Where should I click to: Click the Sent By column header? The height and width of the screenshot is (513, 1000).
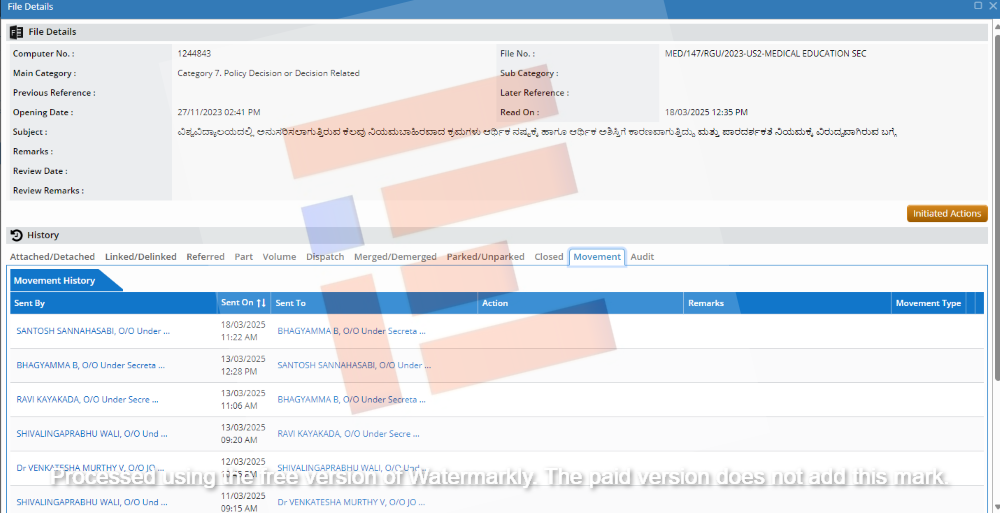[30, 303]
